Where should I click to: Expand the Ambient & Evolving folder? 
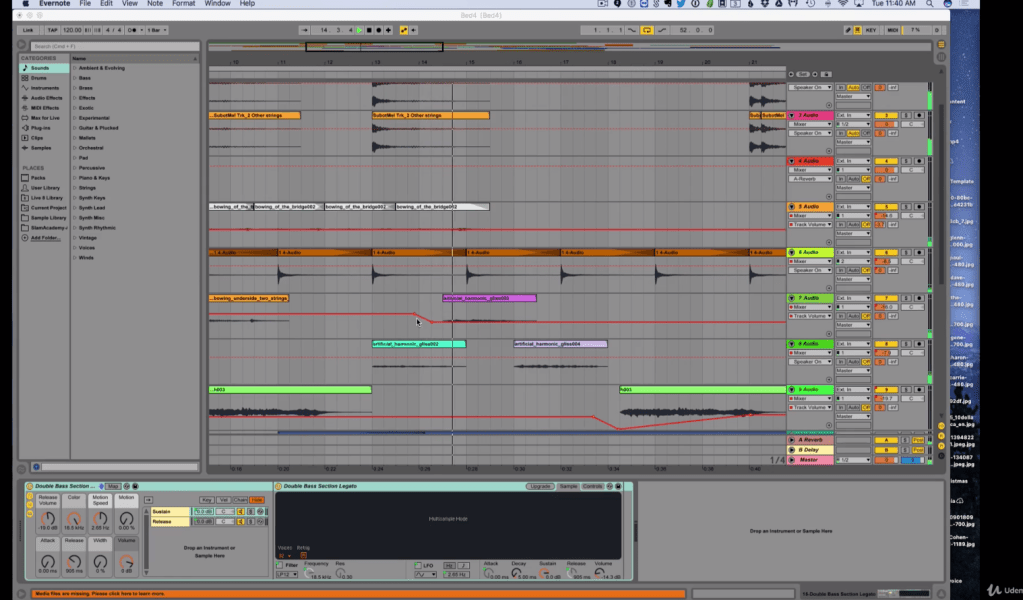point(74,68)
